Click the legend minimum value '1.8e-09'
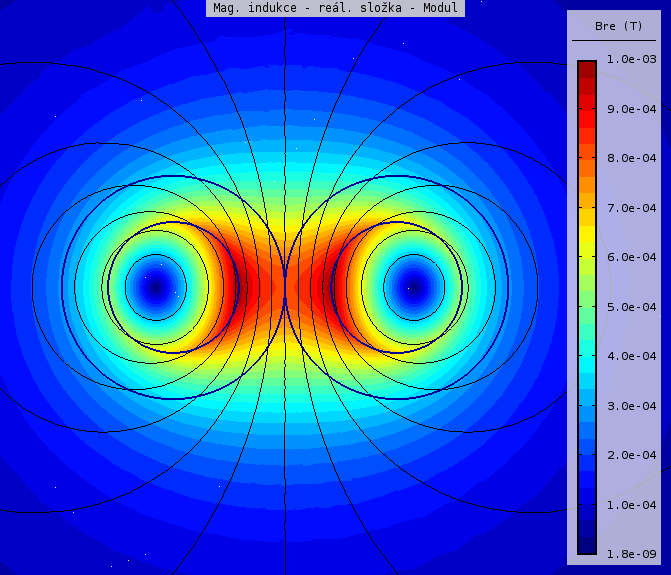Screen dimensions: 671x575 tap(632, 554)
